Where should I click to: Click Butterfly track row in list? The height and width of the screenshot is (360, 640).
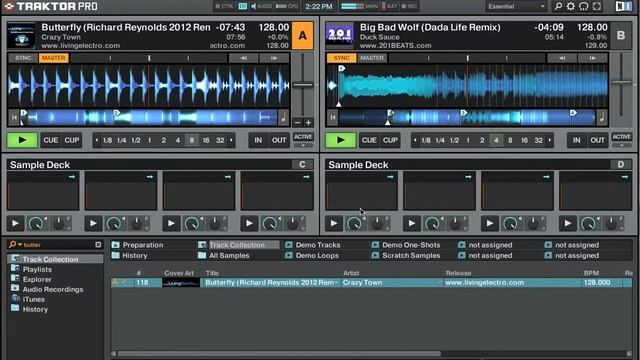click(371, 282)
